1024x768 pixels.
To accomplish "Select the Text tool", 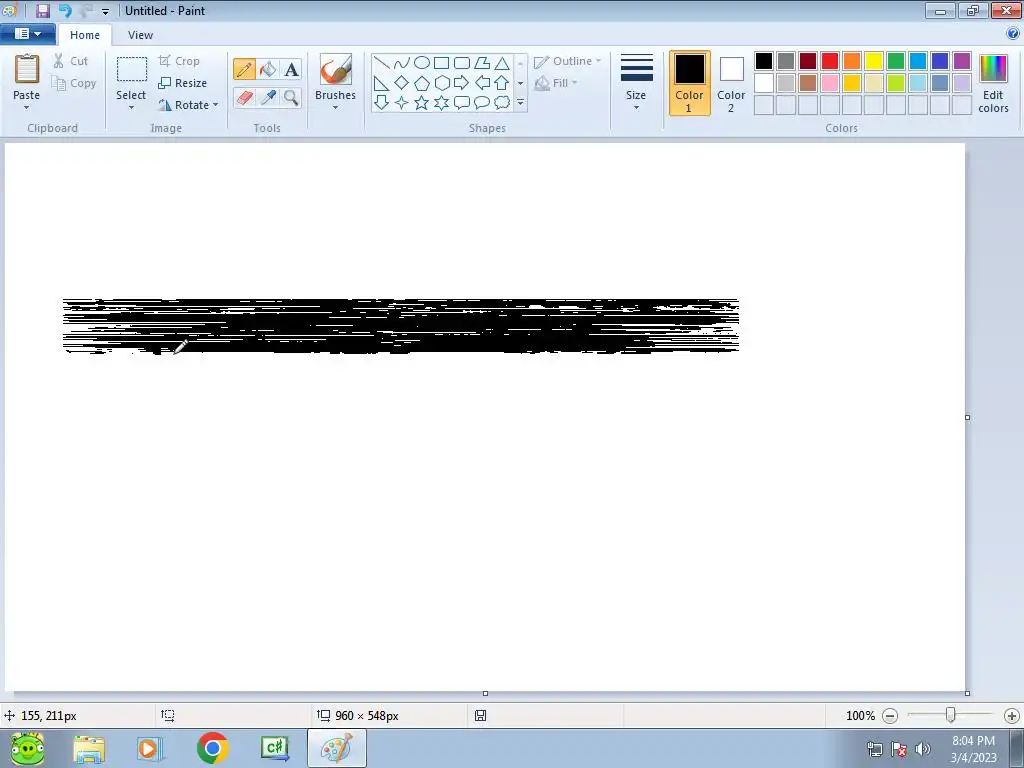I will (291, 69).
